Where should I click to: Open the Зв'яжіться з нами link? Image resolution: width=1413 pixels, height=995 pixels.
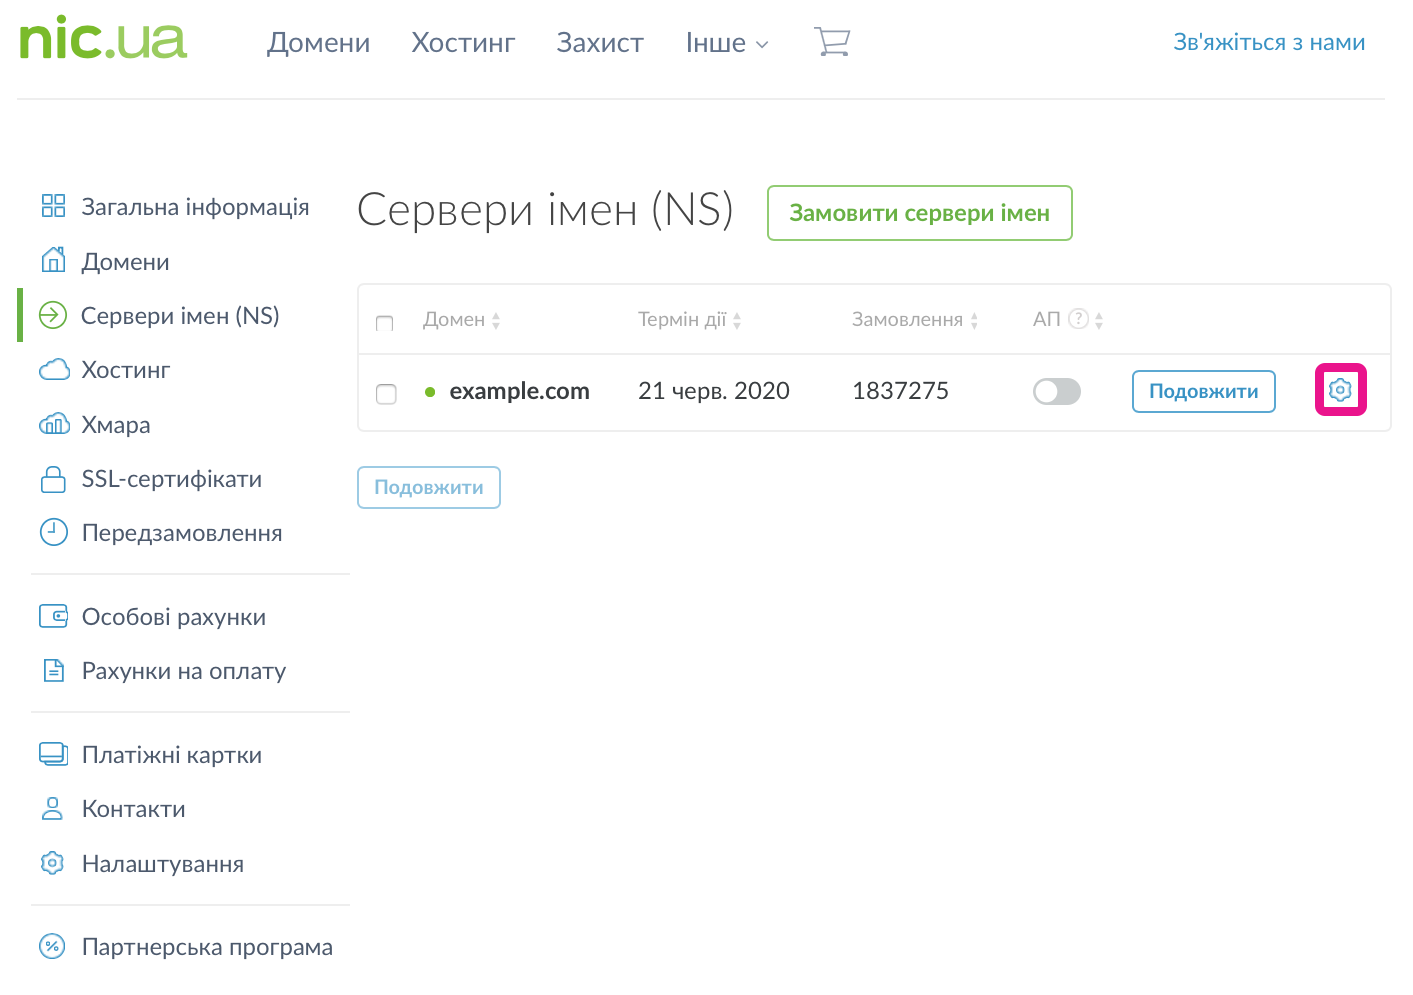(1268, 42)
